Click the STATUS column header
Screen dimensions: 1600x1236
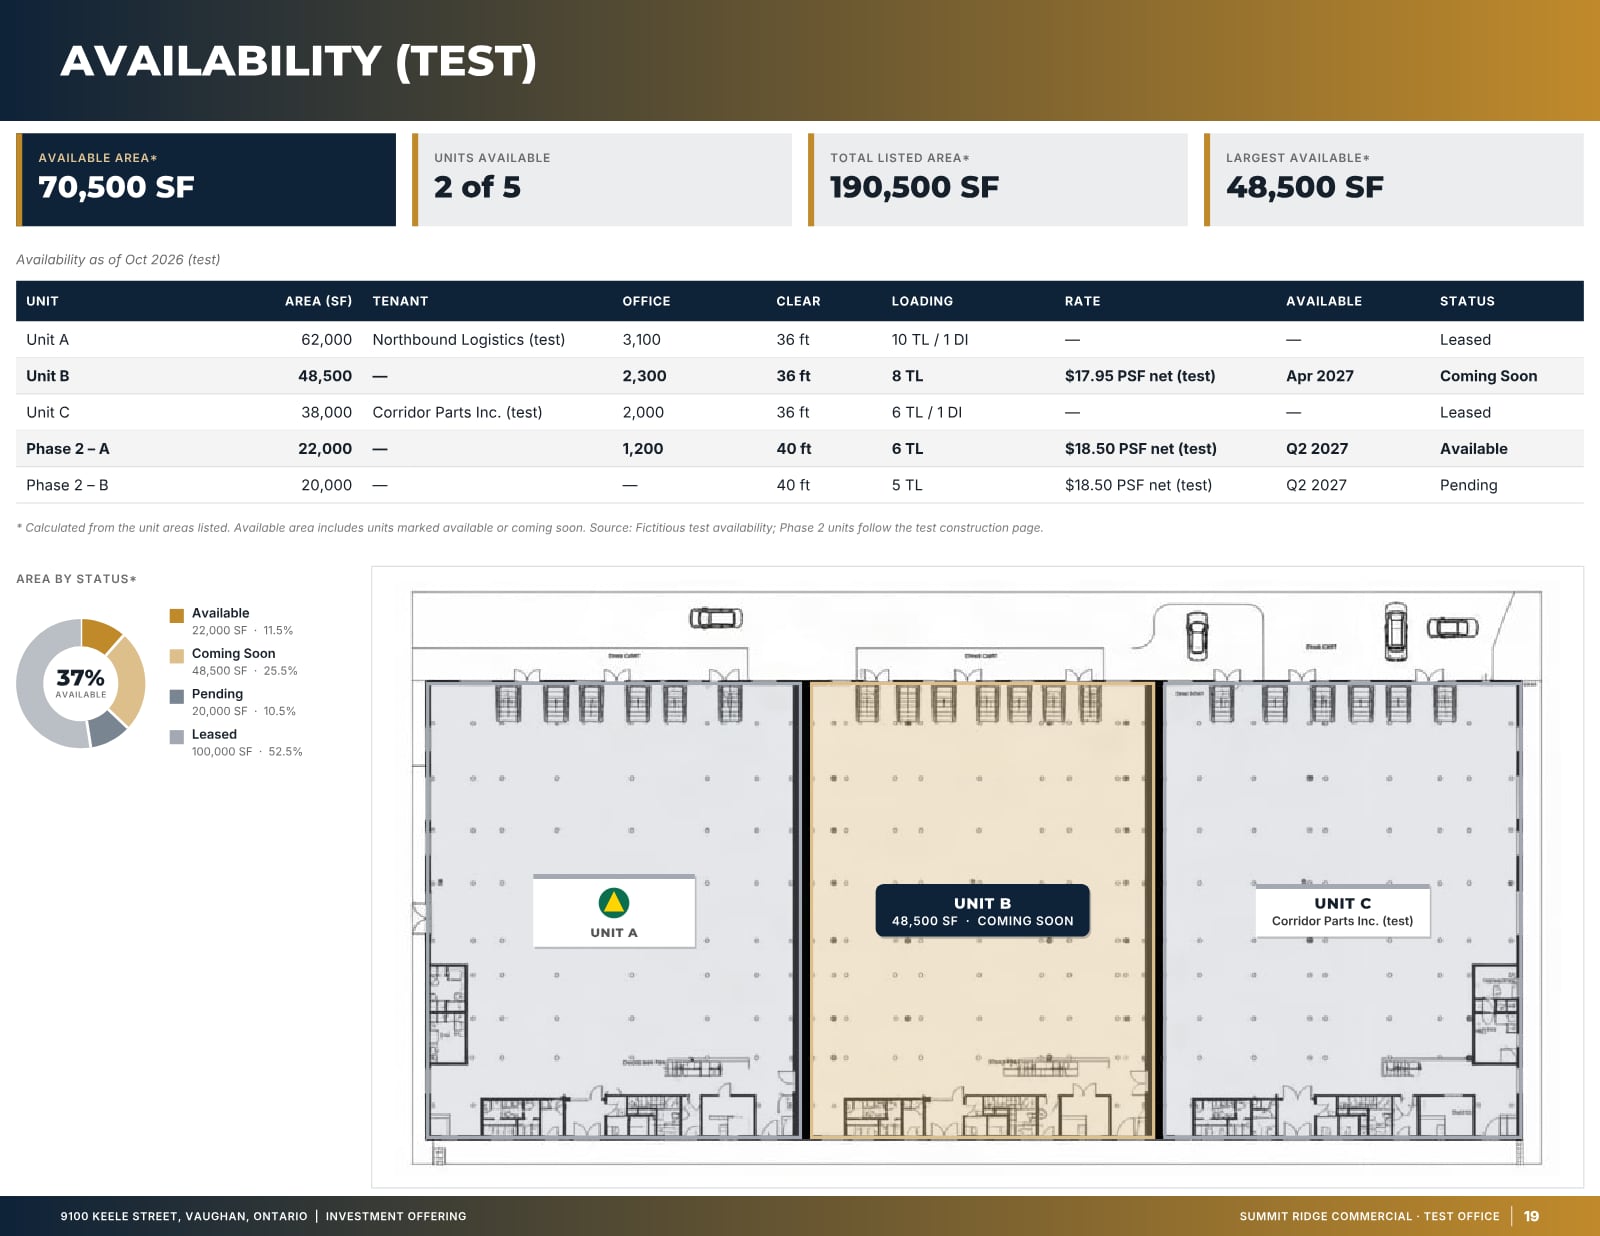[x=1467, y=301]
